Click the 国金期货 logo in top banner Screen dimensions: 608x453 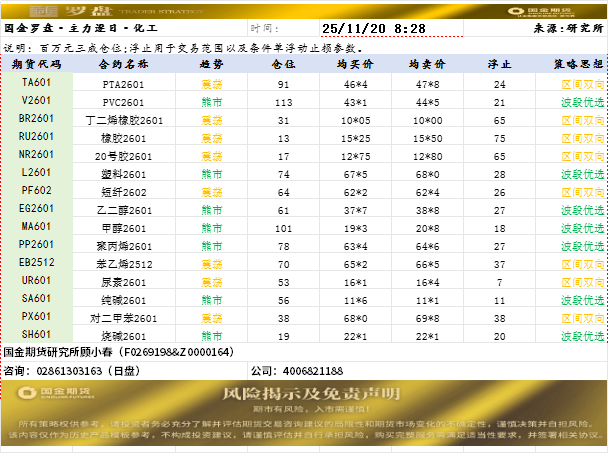[540, 12]
